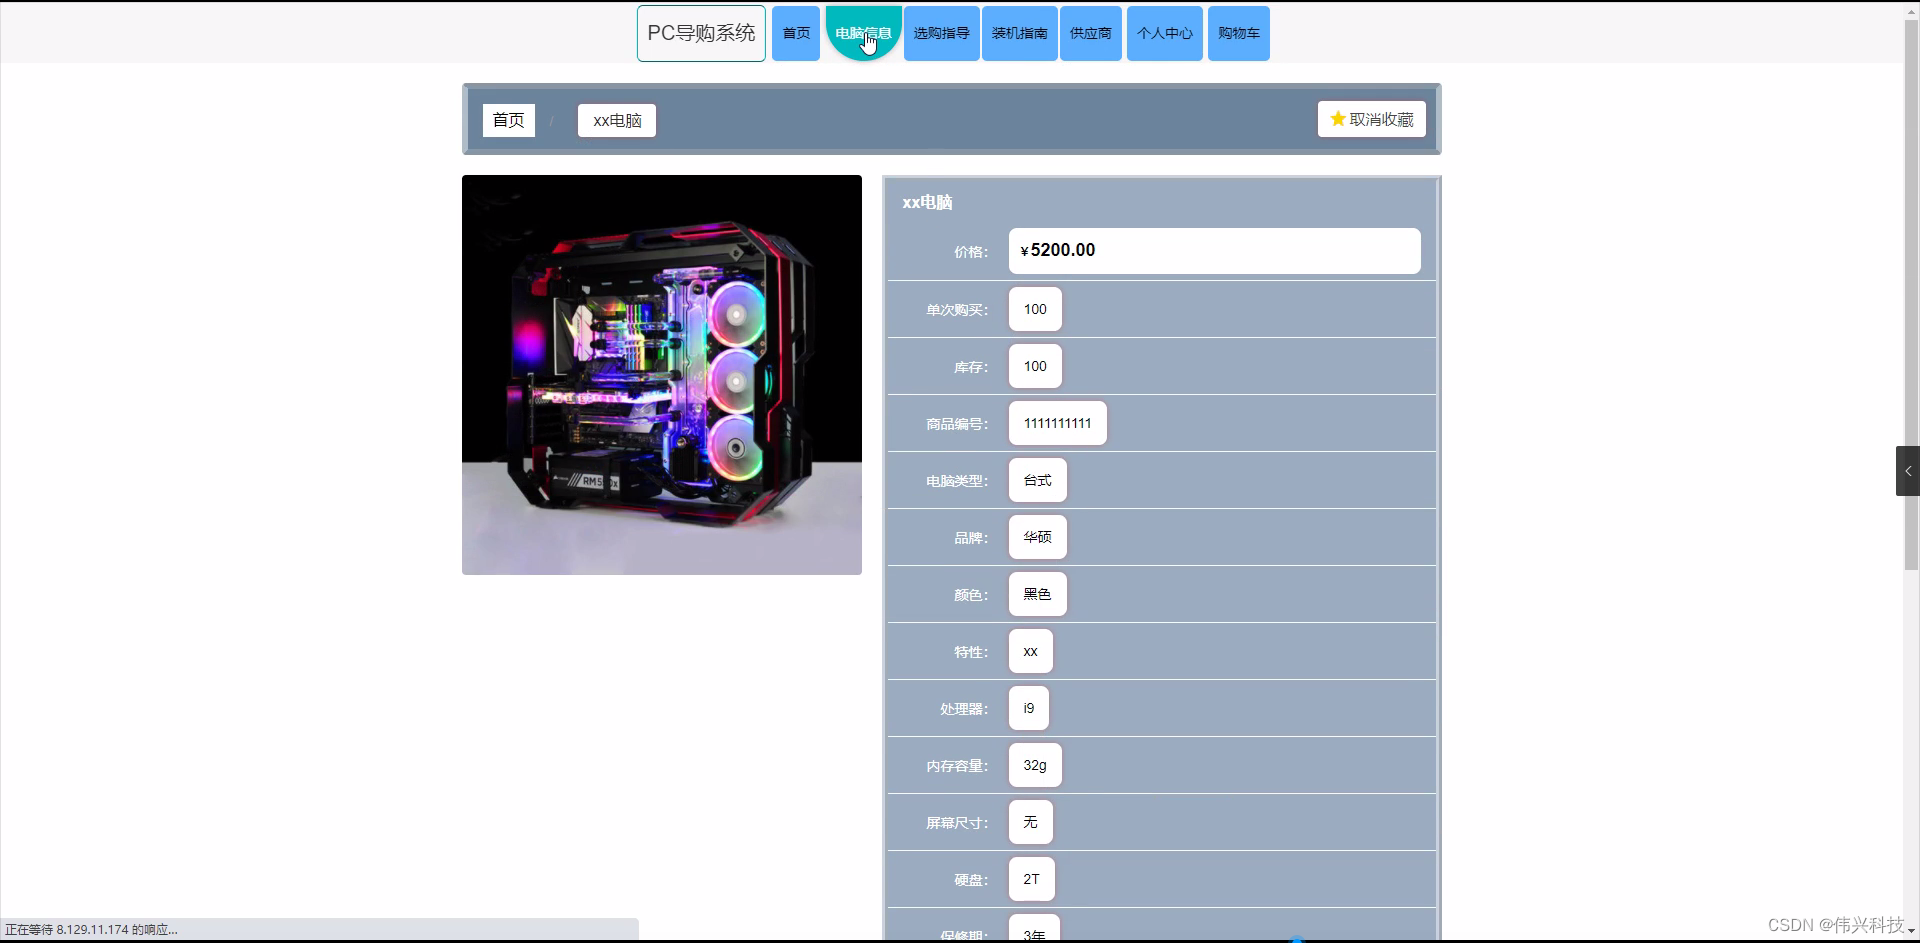Click xx电脑 in the breadcrumb
1920x943 pixels.
[615, 120]
